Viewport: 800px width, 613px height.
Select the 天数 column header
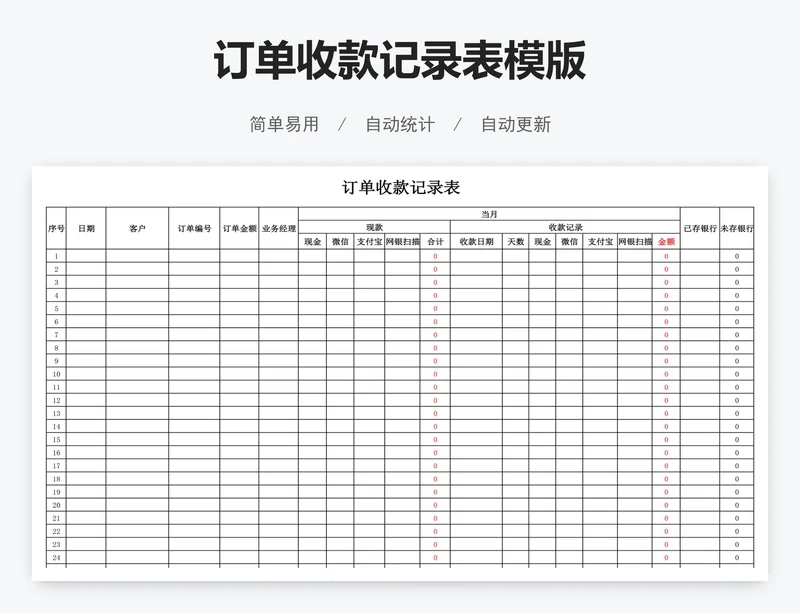click(x=516, y=242)
